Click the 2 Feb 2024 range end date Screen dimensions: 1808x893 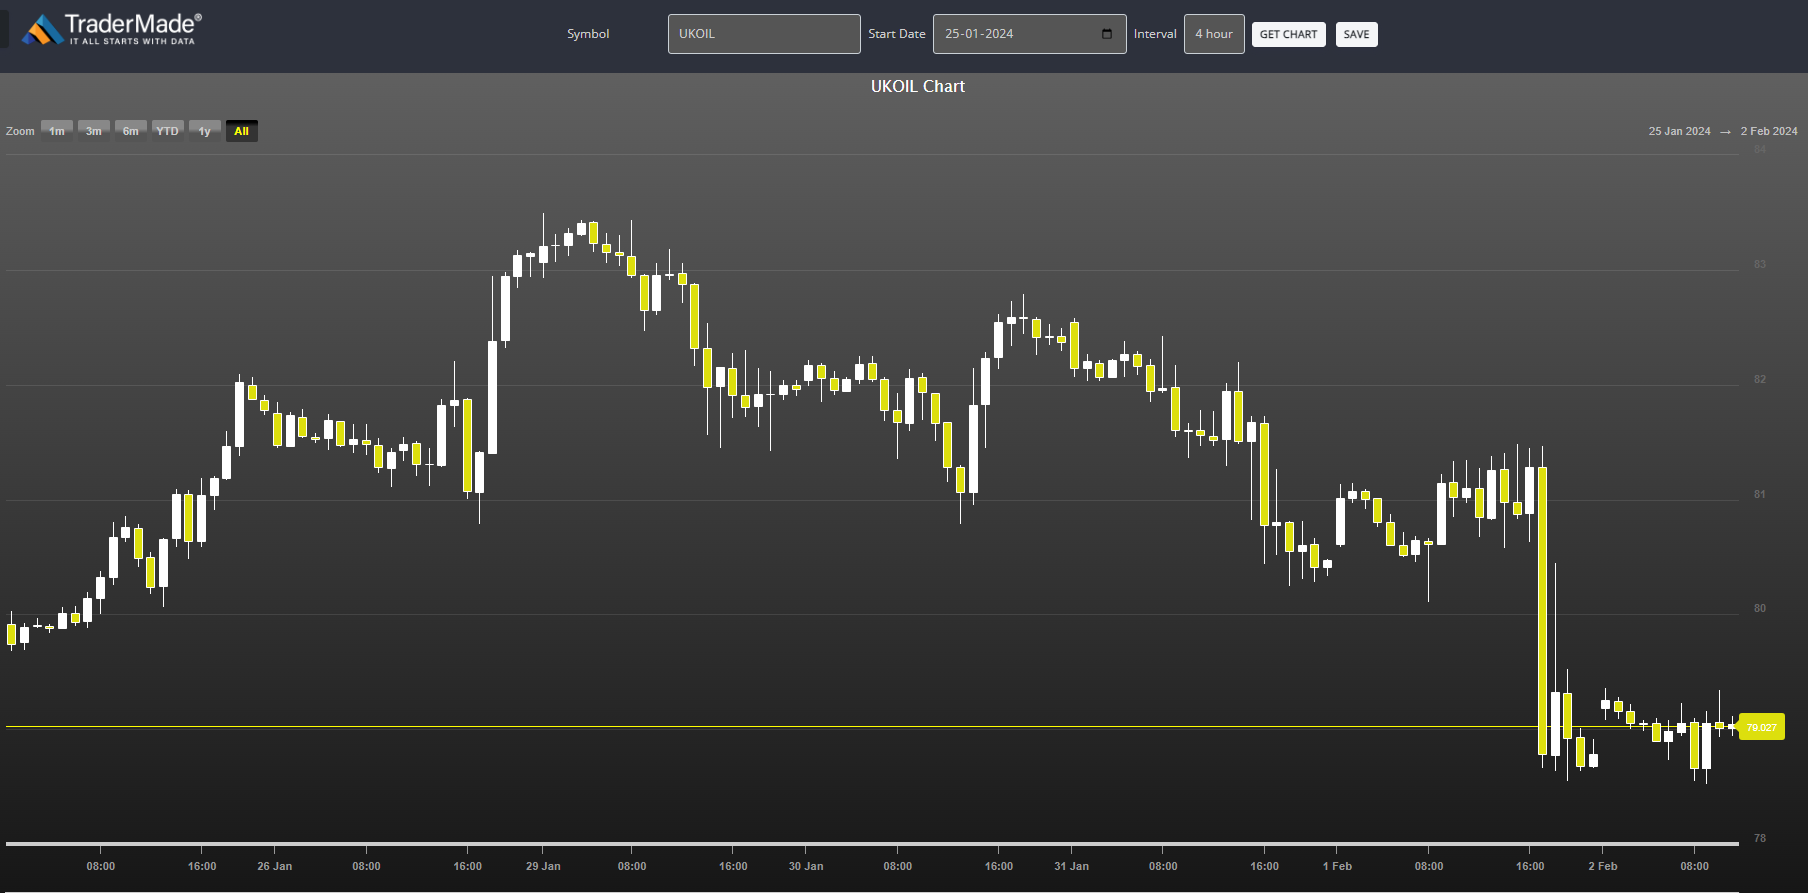point(1769,131)
